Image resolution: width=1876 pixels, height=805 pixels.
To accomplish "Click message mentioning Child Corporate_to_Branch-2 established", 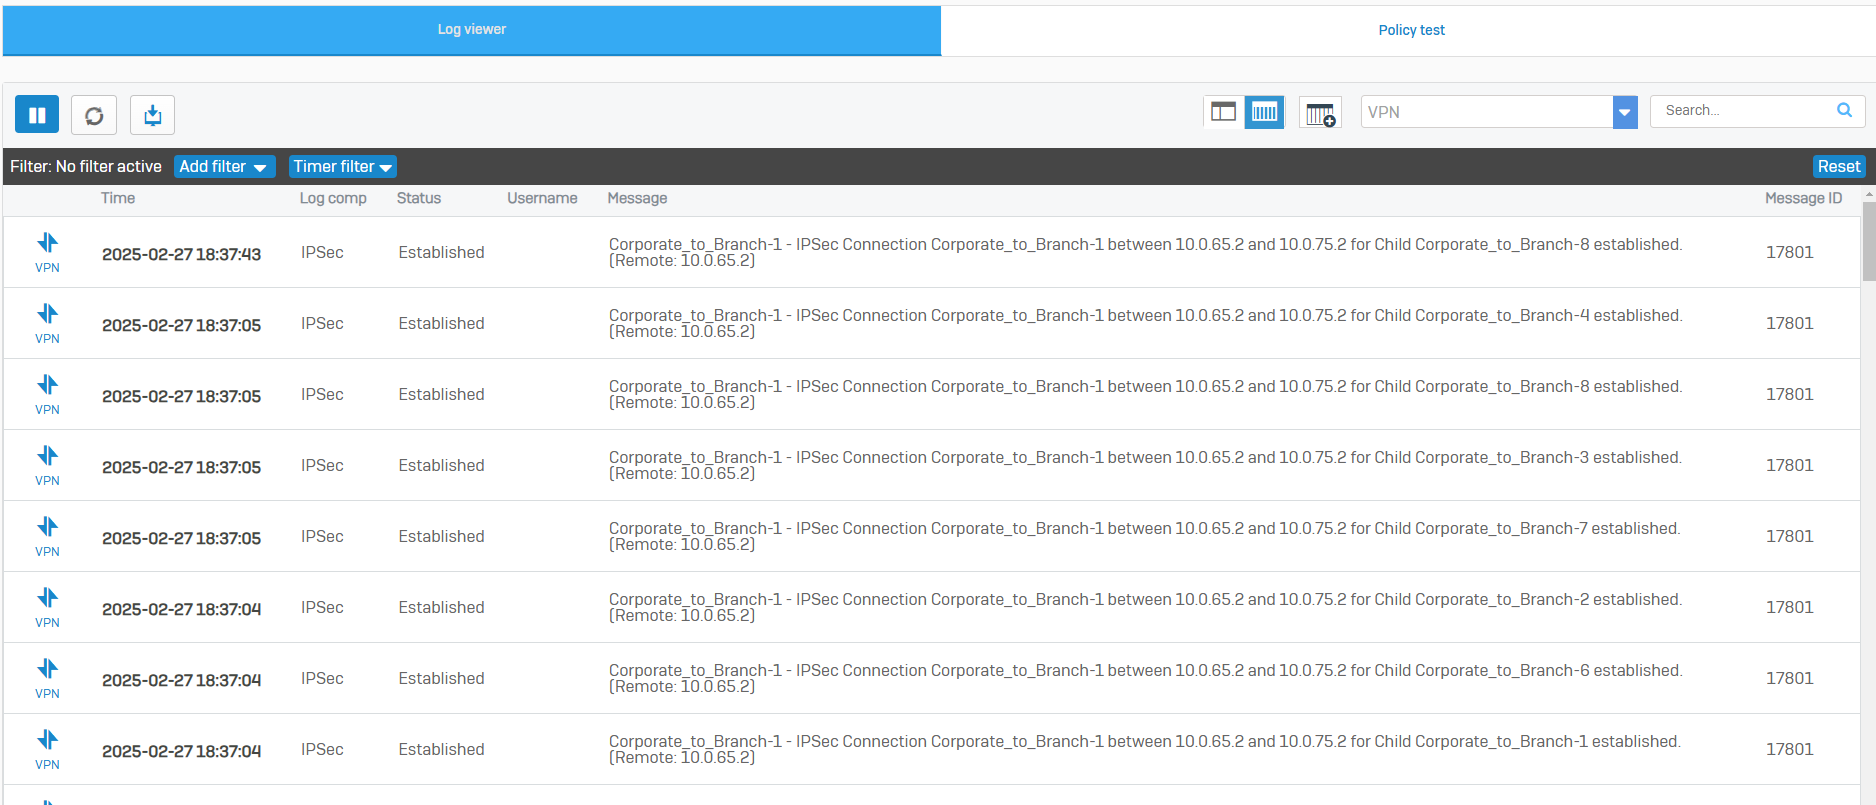I will click(x=1145, y=607).
